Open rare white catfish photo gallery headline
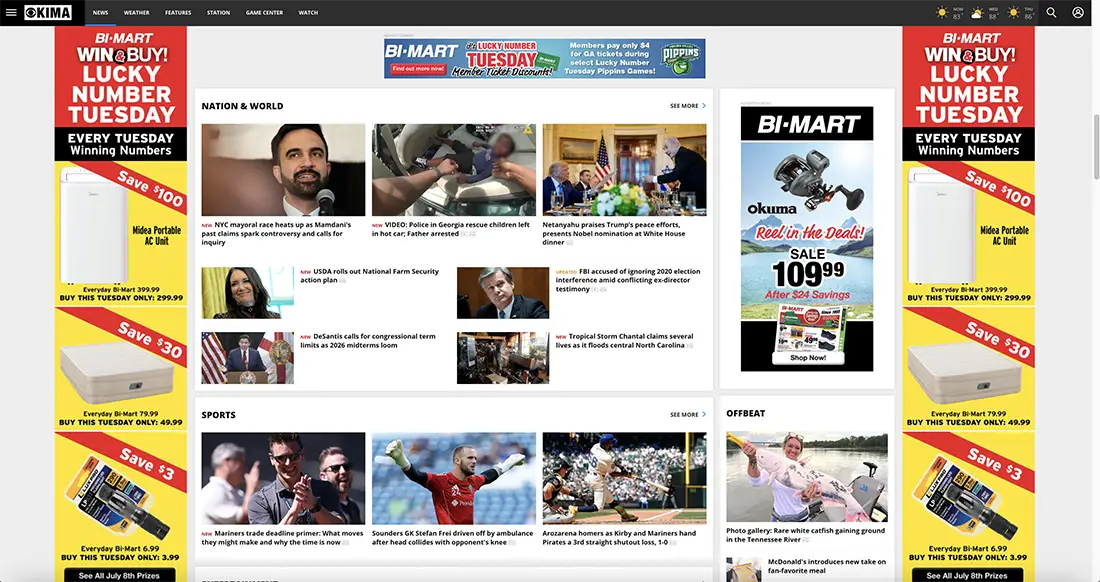The image size is (1100, 582). (804, 535)
